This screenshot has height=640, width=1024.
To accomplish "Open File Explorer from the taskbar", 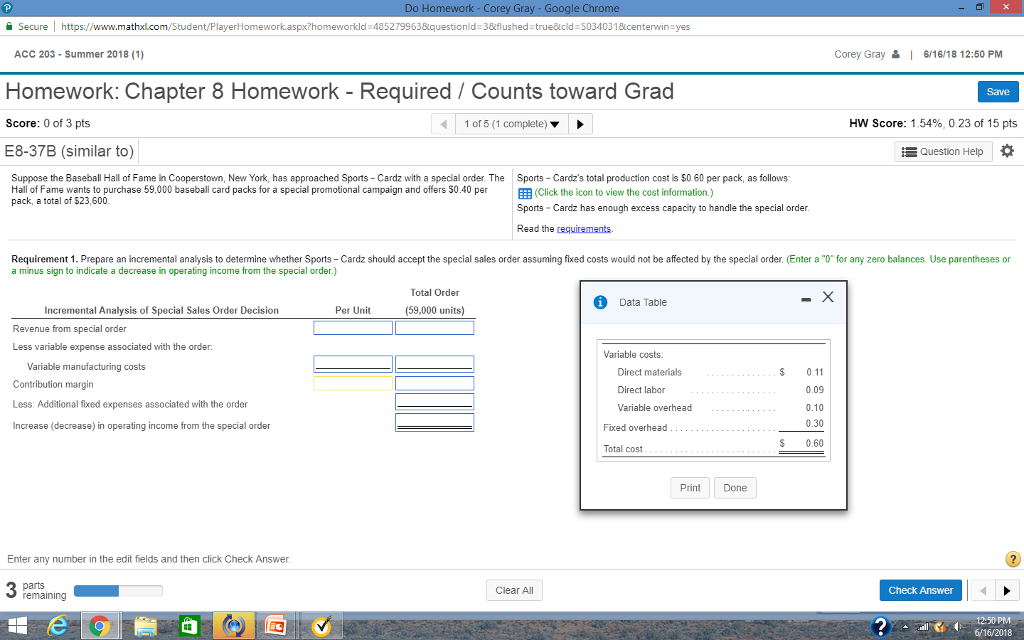I will coord(144,625).
